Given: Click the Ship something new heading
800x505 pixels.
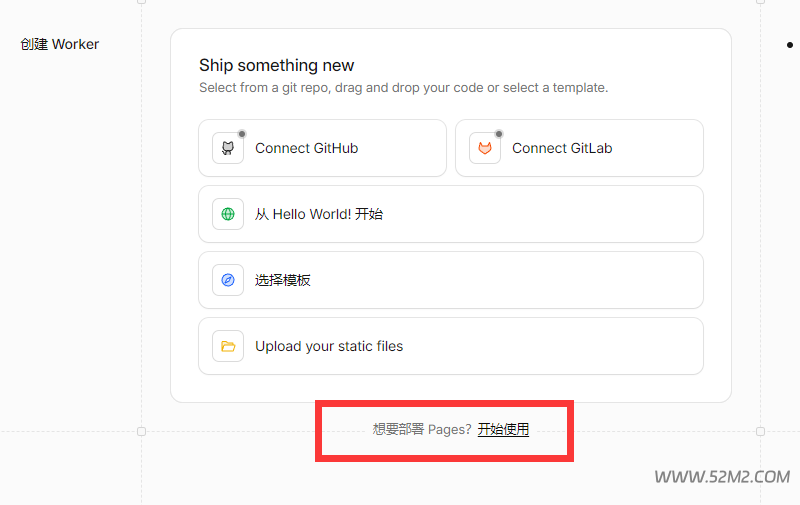Looking at the screenshot, I should coord(277,65).
